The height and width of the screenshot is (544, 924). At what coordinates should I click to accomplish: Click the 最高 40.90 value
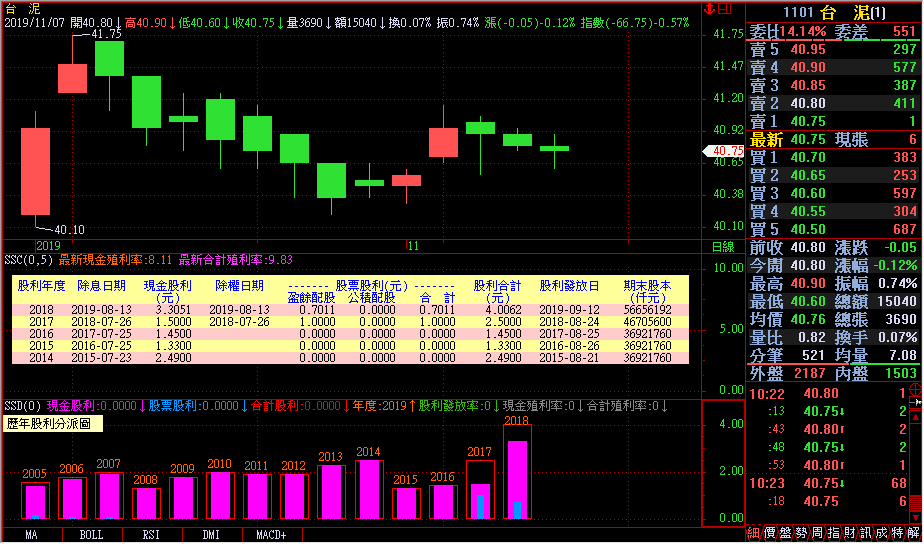coord(808,283)
